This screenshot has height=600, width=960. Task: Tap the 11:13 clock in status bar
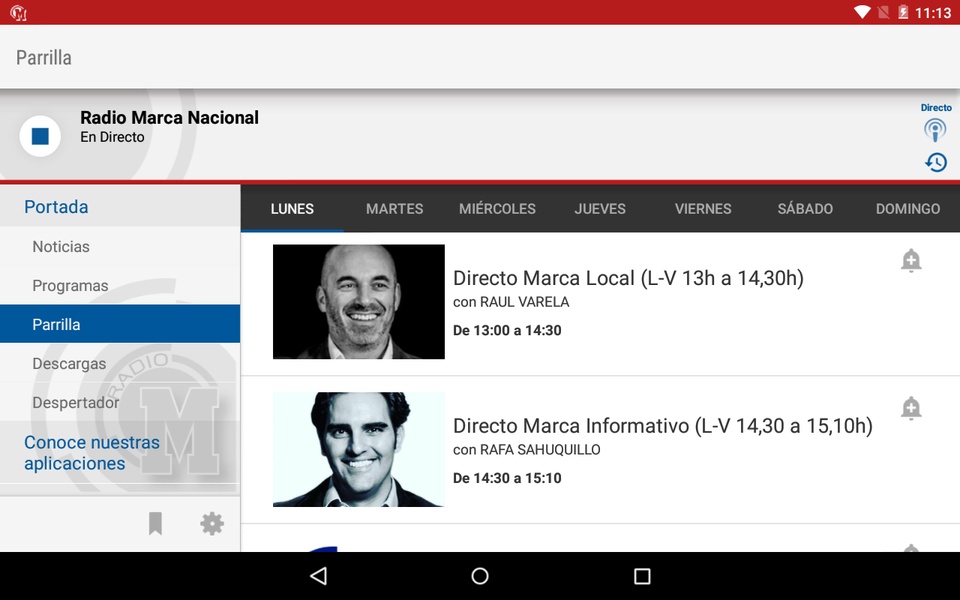coord(933,13)
